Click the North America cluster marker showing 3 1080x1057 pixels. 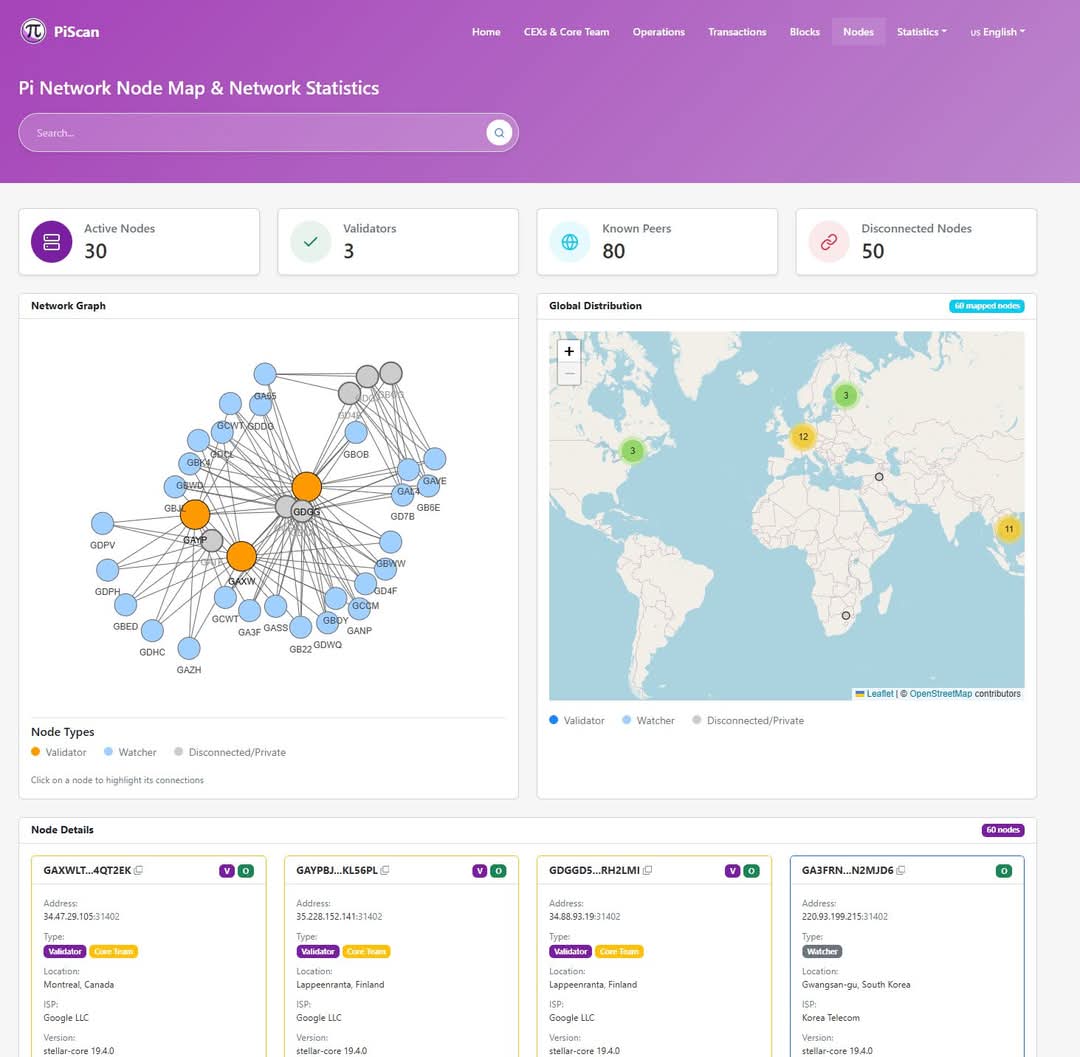632,451
